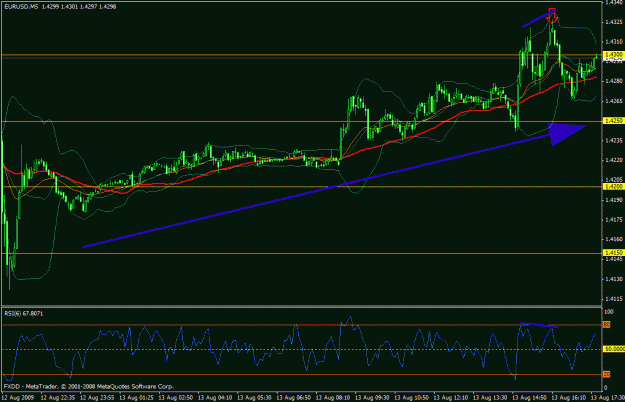Select the 1.4115 price scale value
The width and height of the screenshot is (625, 402).
(x=614, y=298)
